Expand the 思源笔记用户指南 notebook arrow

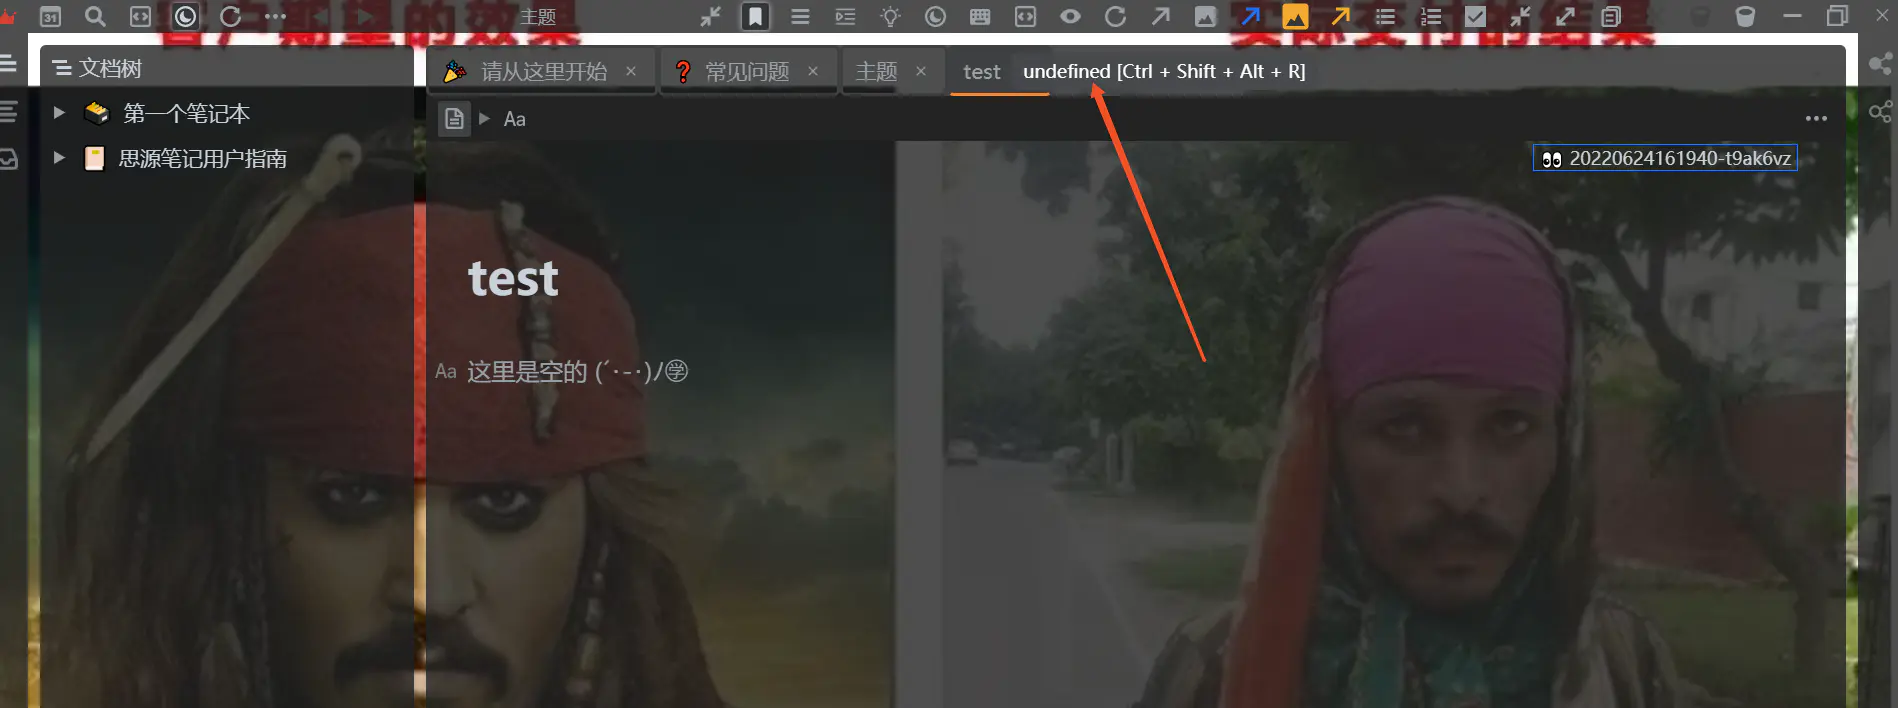tap(59, 158)
